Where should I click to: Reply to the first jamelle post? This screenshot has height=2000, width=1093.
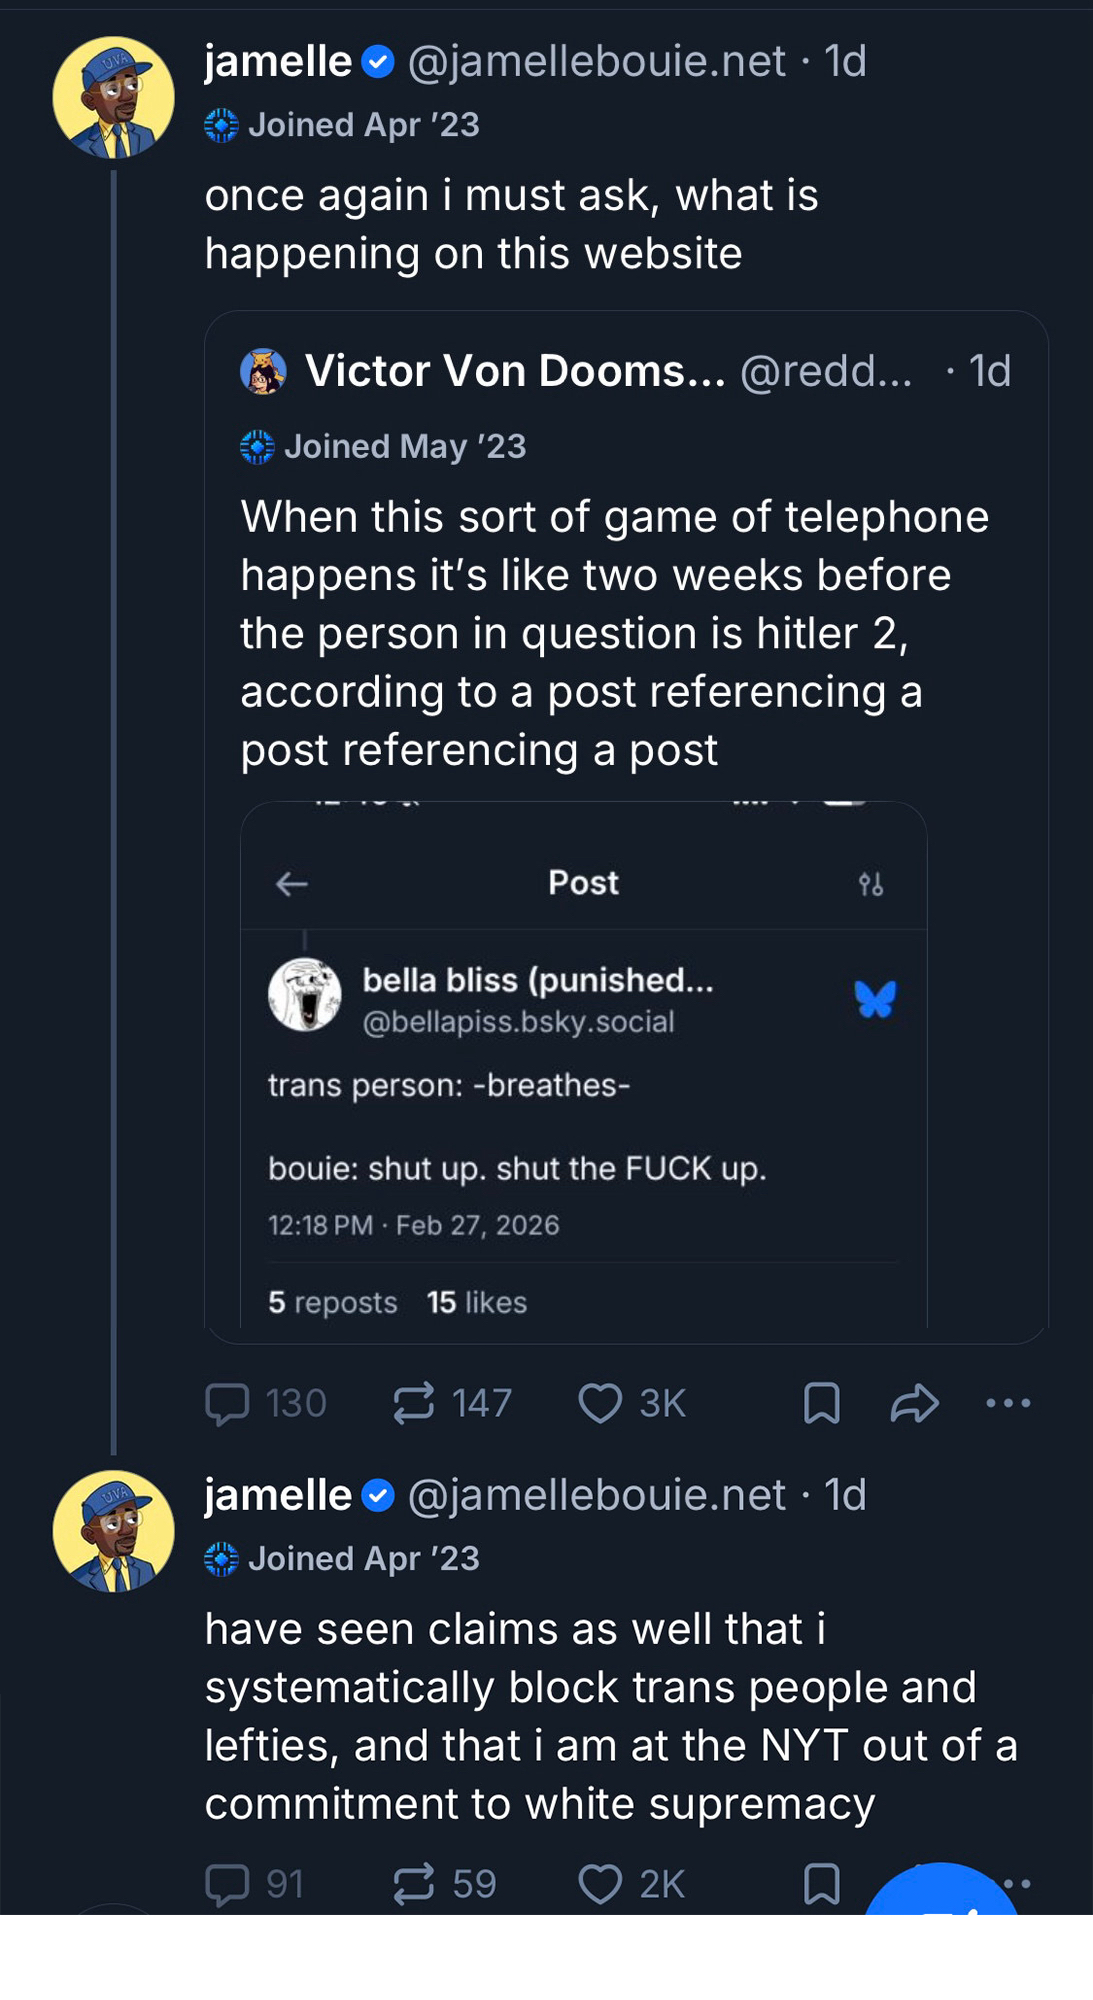(x=227, y=1403)
